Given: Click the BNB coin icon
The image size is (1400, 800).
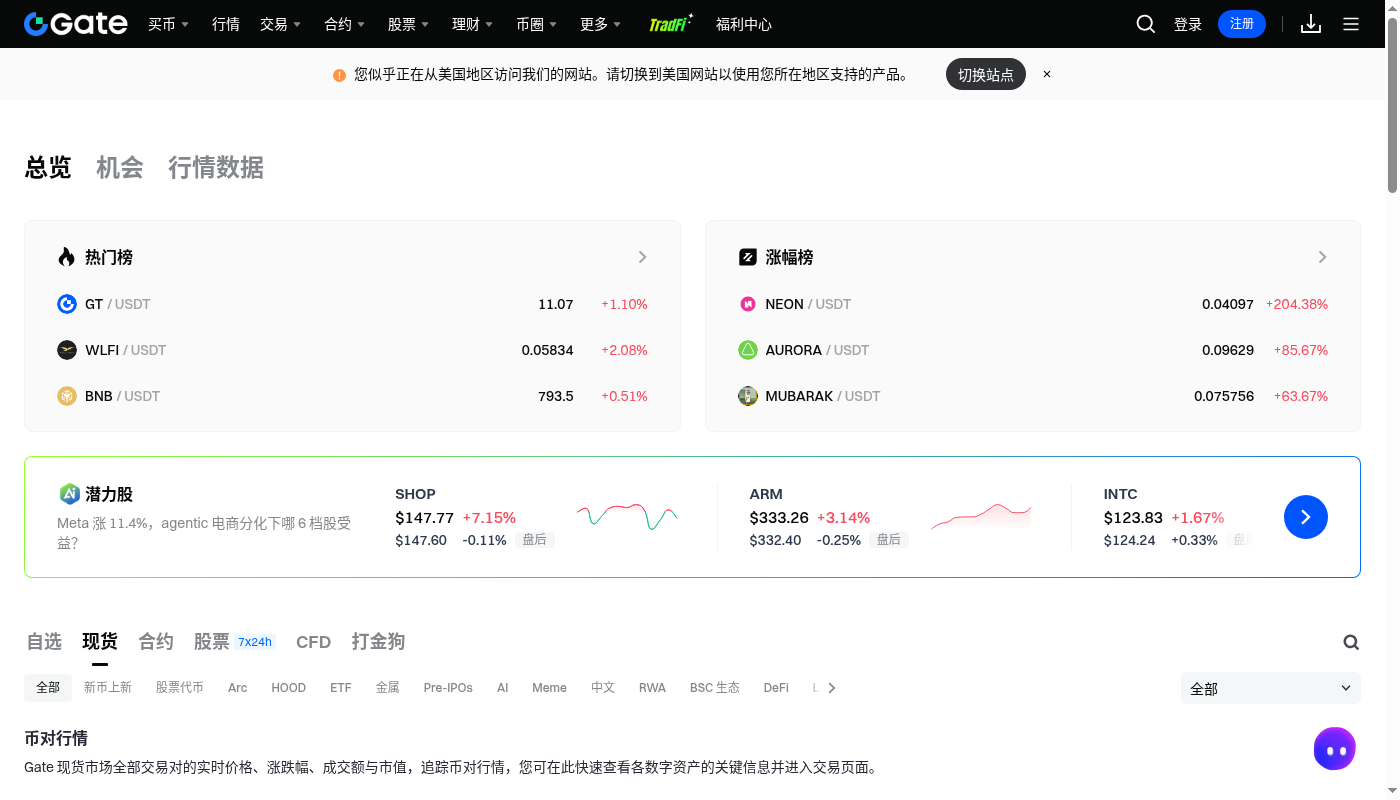Looking at the screenshot, I should click(x=67, y=396).
